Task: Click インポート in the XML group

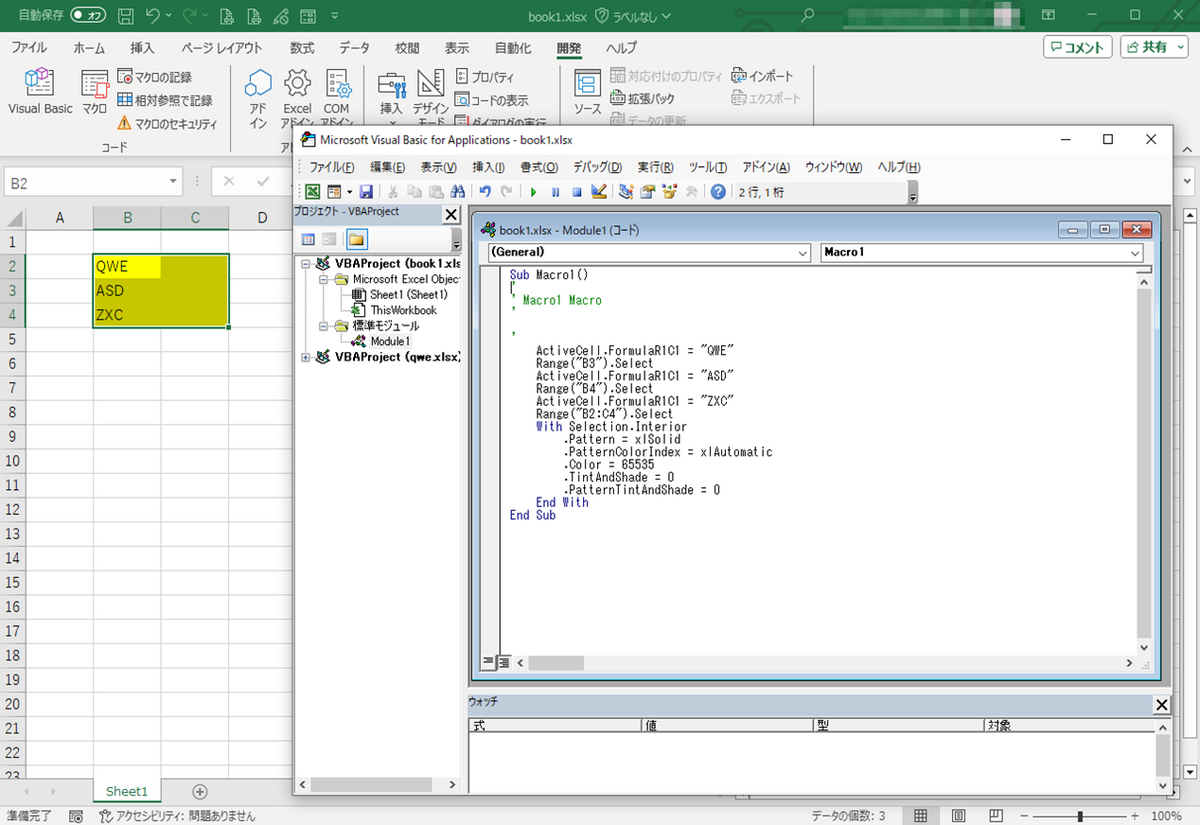Action: tap(762, 76)
